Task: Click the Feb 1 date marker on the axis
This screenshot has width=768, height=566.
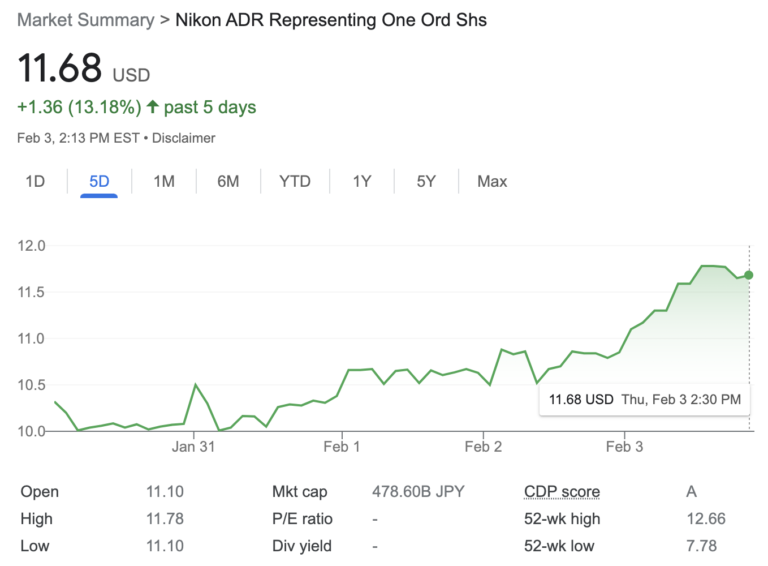Action: (x=342, y=447)
